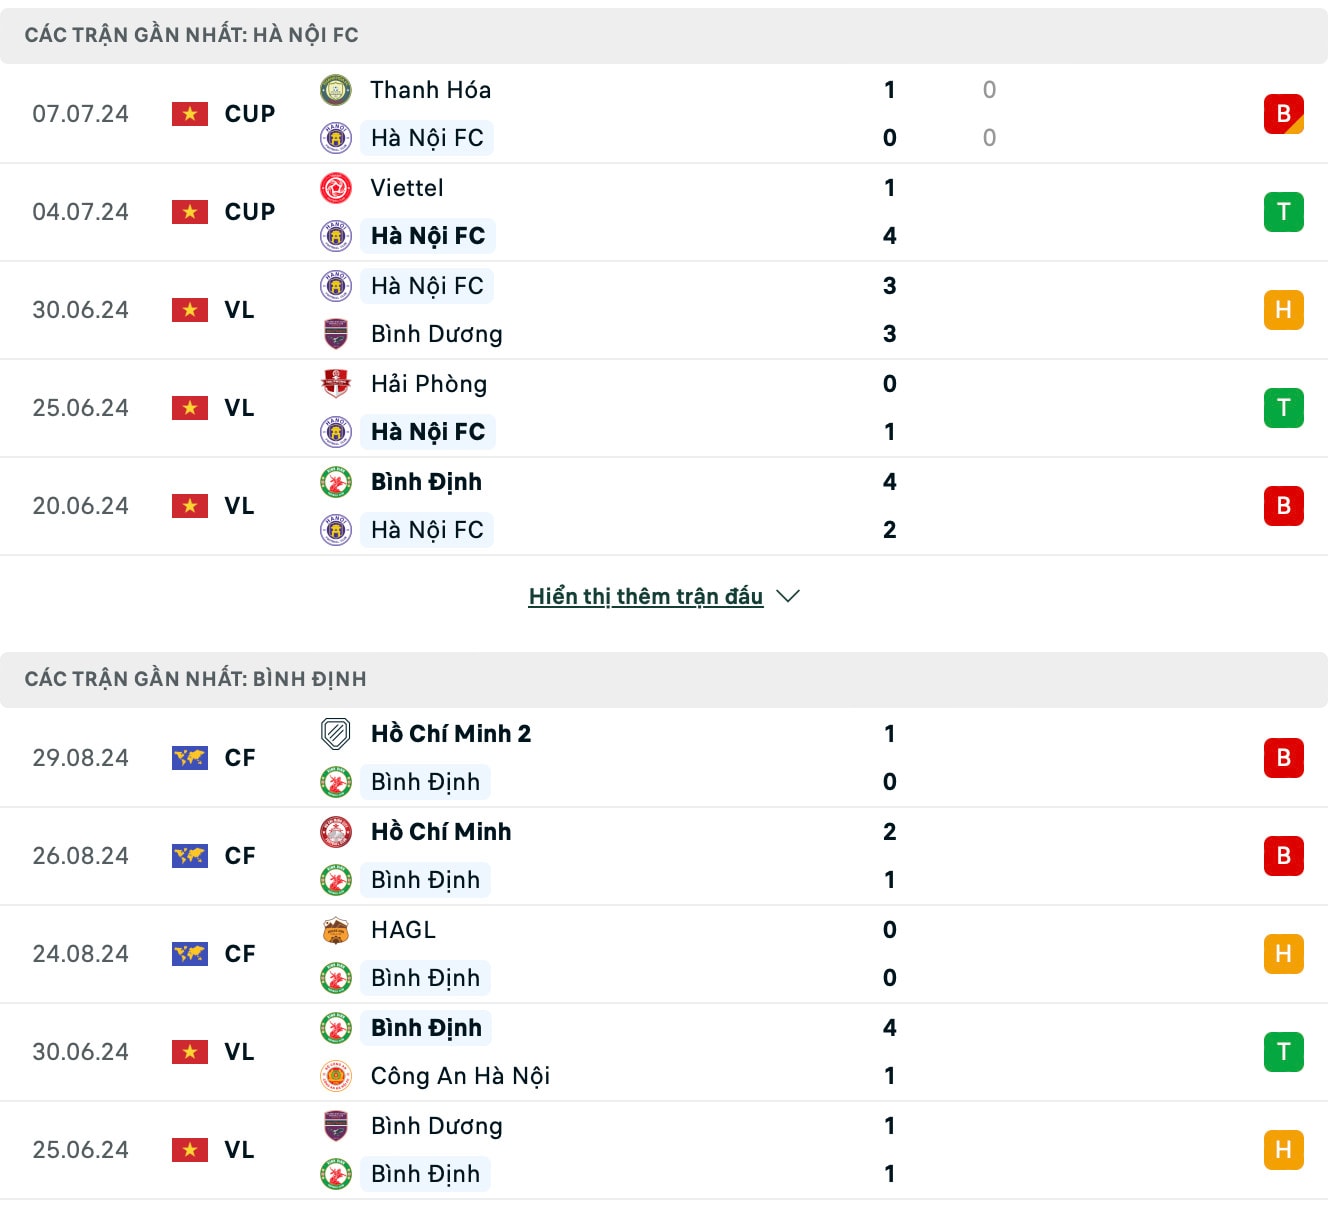This screenshot has width=1330, height=1212.
Task: Click the Viettel red club logo
Action: pyautogui.click(x=336, y=188)
